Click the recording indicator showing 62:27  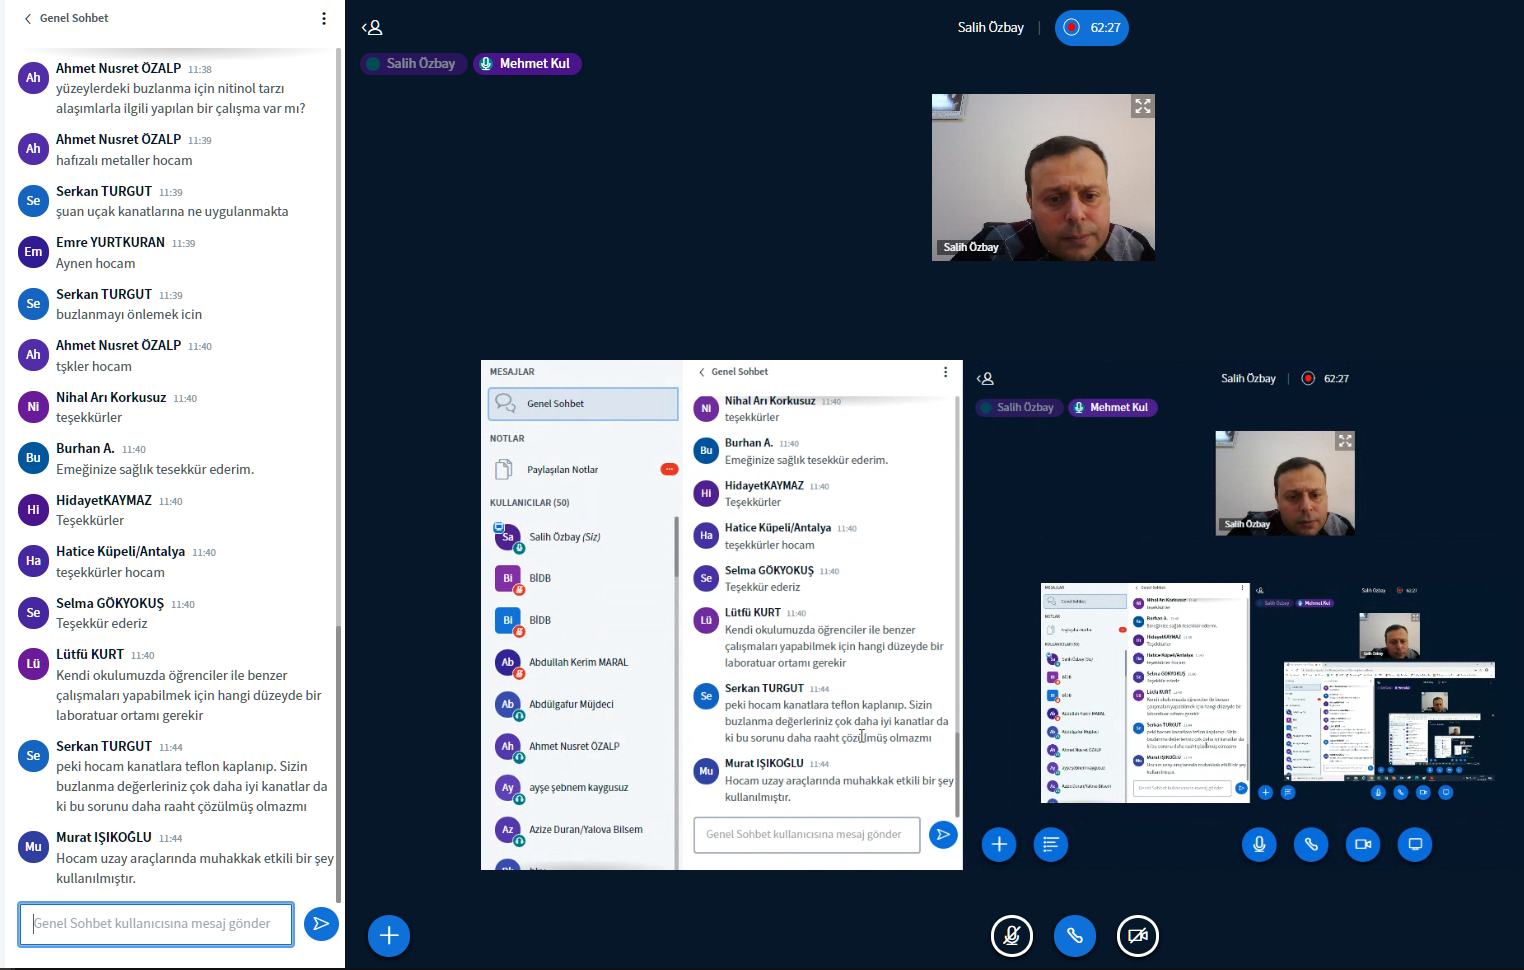pyautogui.click(x=1091, y=28)
